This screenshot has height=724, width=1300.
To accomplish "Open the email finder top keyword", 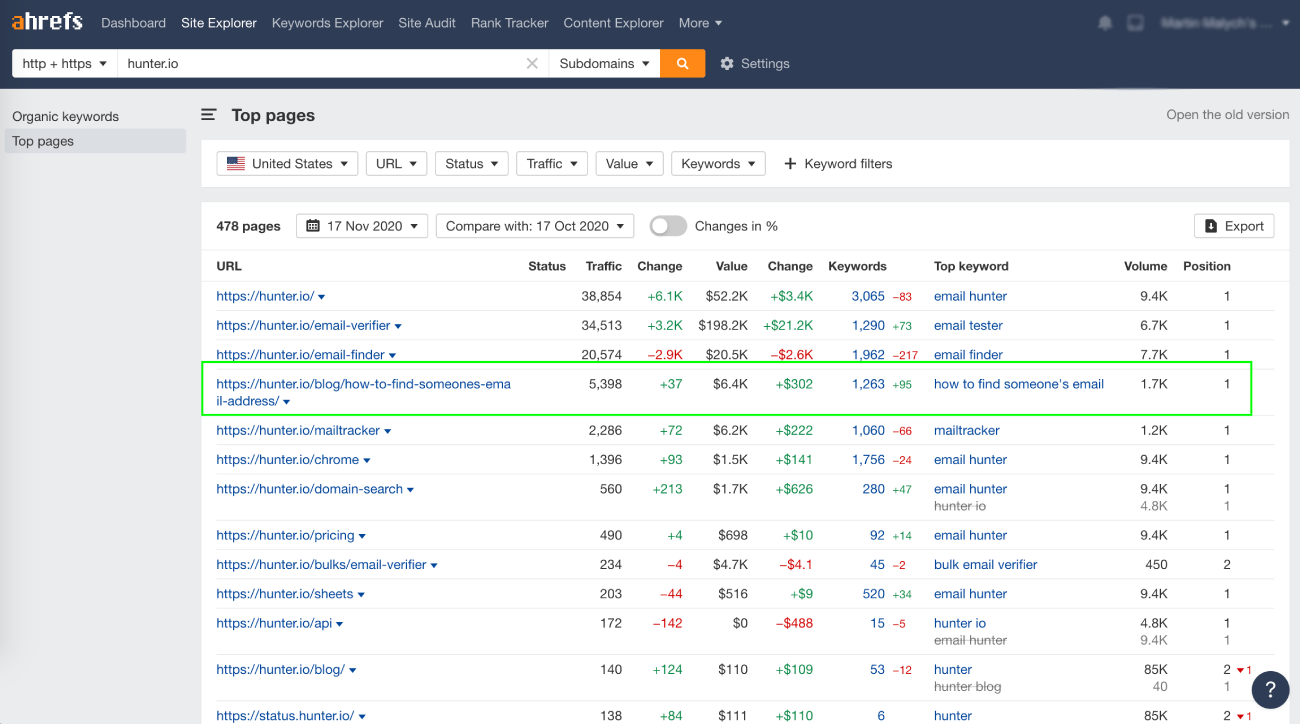I will click(x=968, y=354).
